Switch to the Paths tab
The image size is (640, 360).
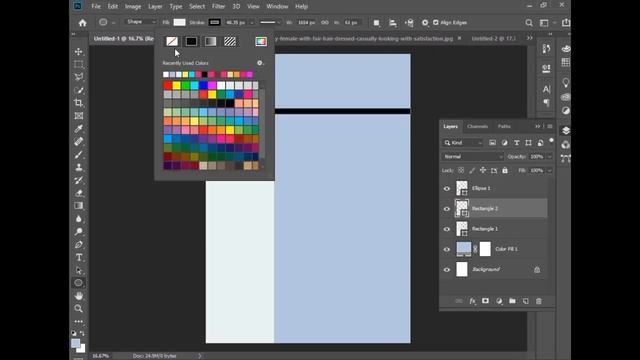[x=504, y=127]
